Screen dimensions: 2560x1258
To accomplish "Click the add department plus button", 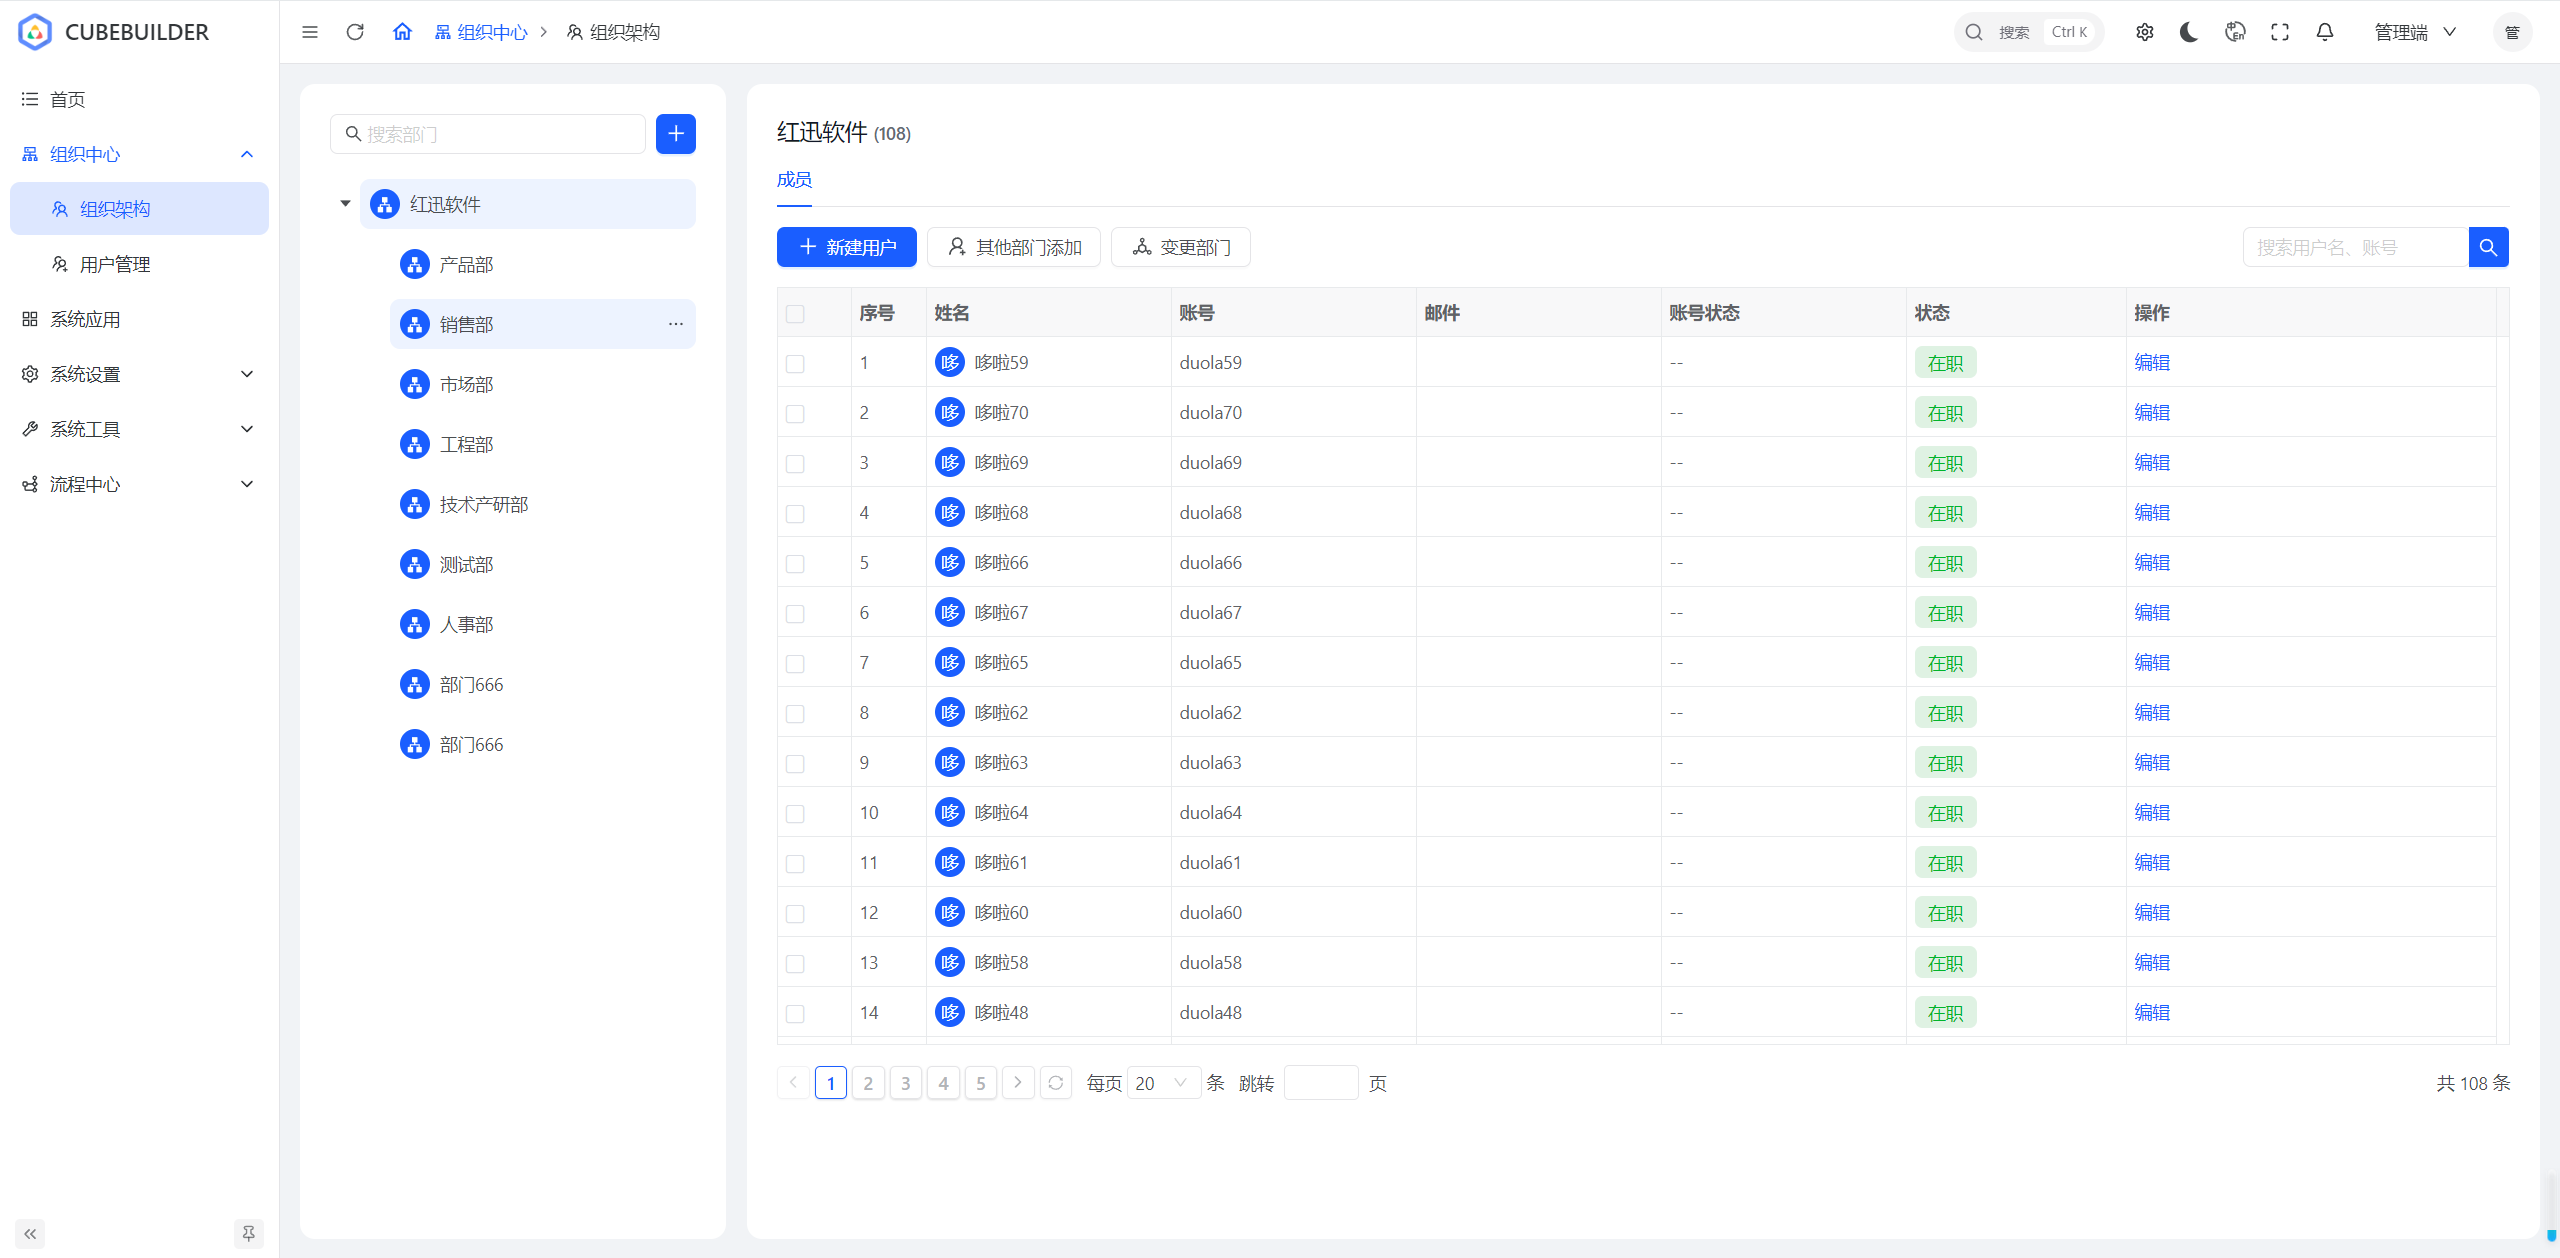I will click(676, 134).
